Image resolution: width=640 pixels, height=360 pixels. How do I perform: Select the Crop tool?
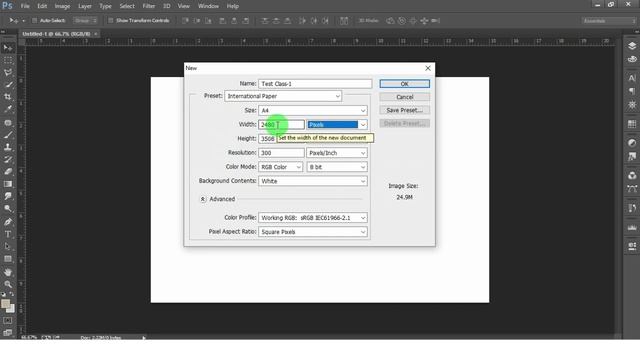click(8, 97)
